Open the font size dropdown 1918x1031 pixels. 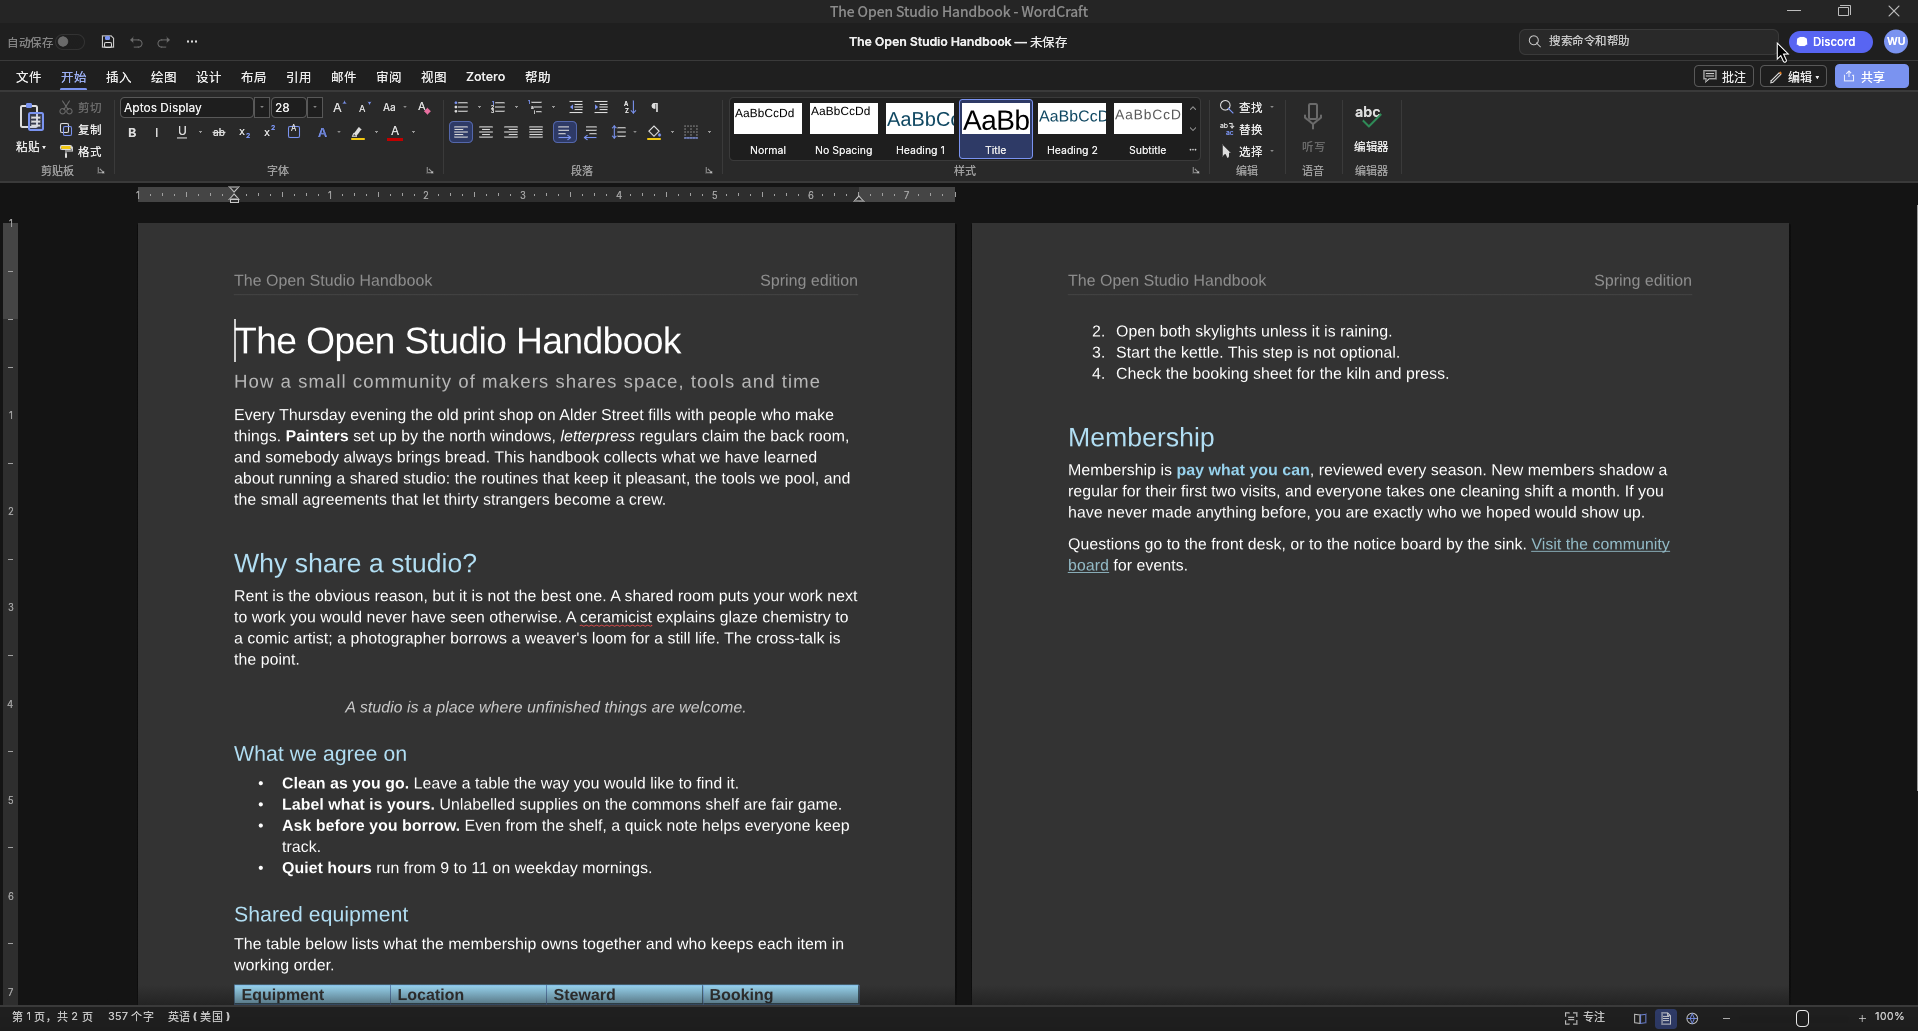315,107
